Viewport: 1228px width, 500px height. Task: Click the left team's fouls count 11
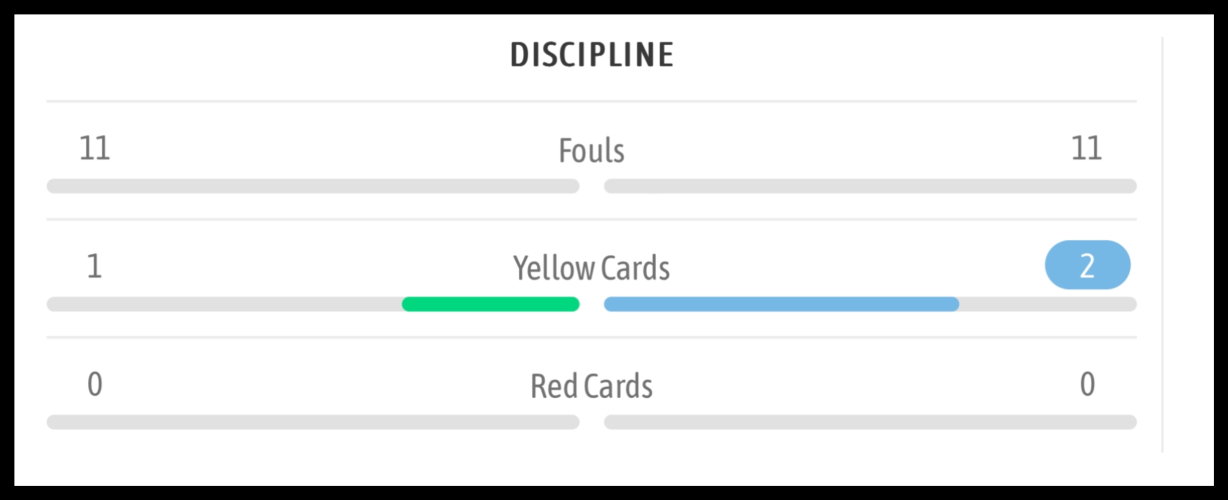[95, 149]
